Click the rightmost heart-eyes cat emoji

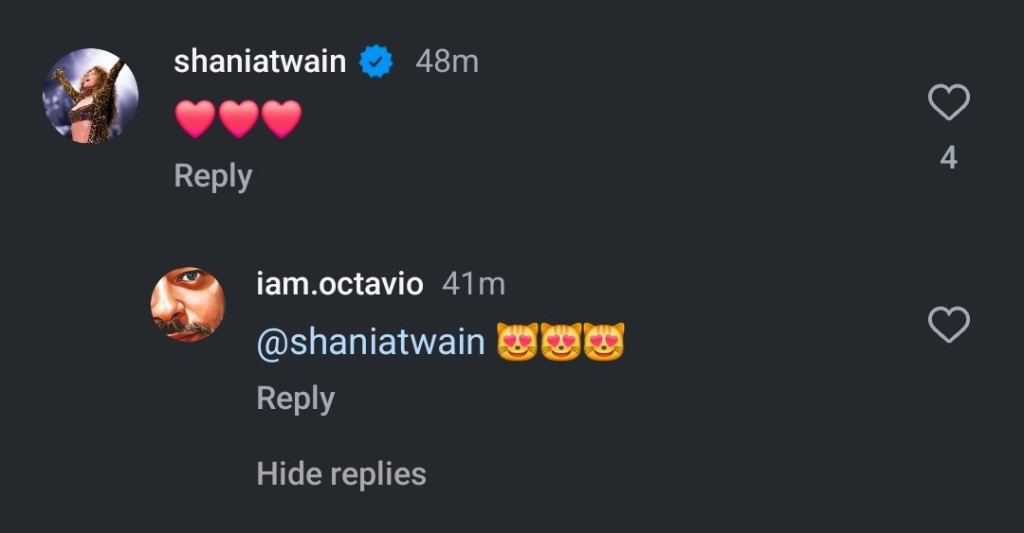coord(604,343)
